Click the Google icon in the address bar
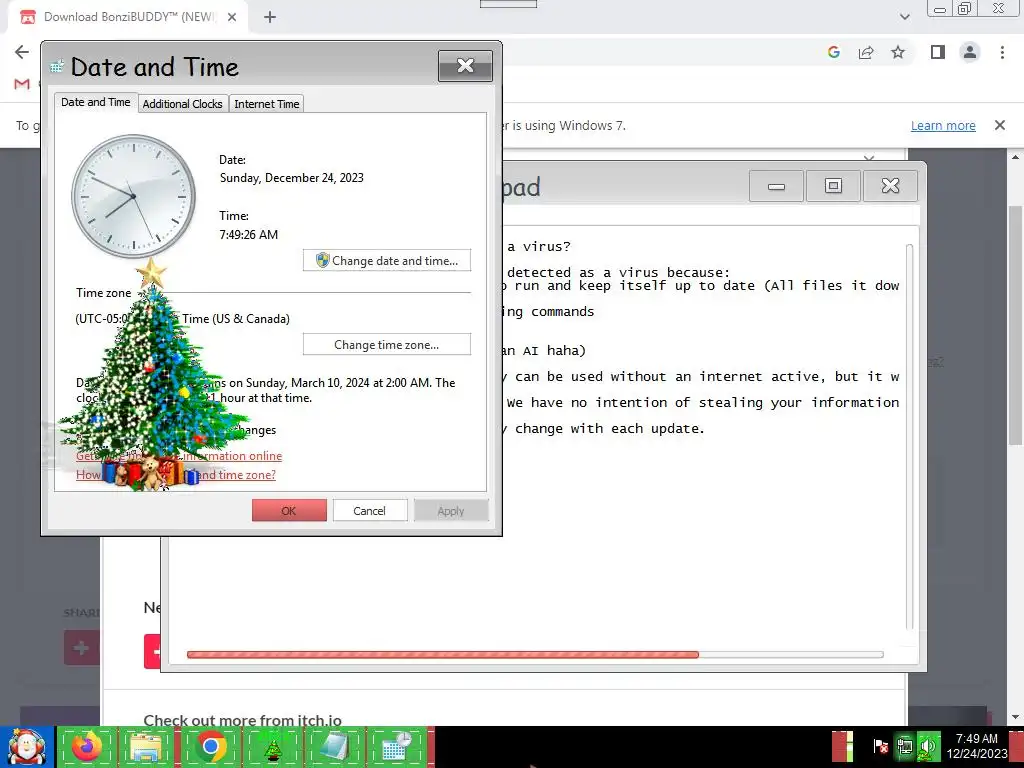Screen dimensions: 1024x768 click(x=833, y=52)
